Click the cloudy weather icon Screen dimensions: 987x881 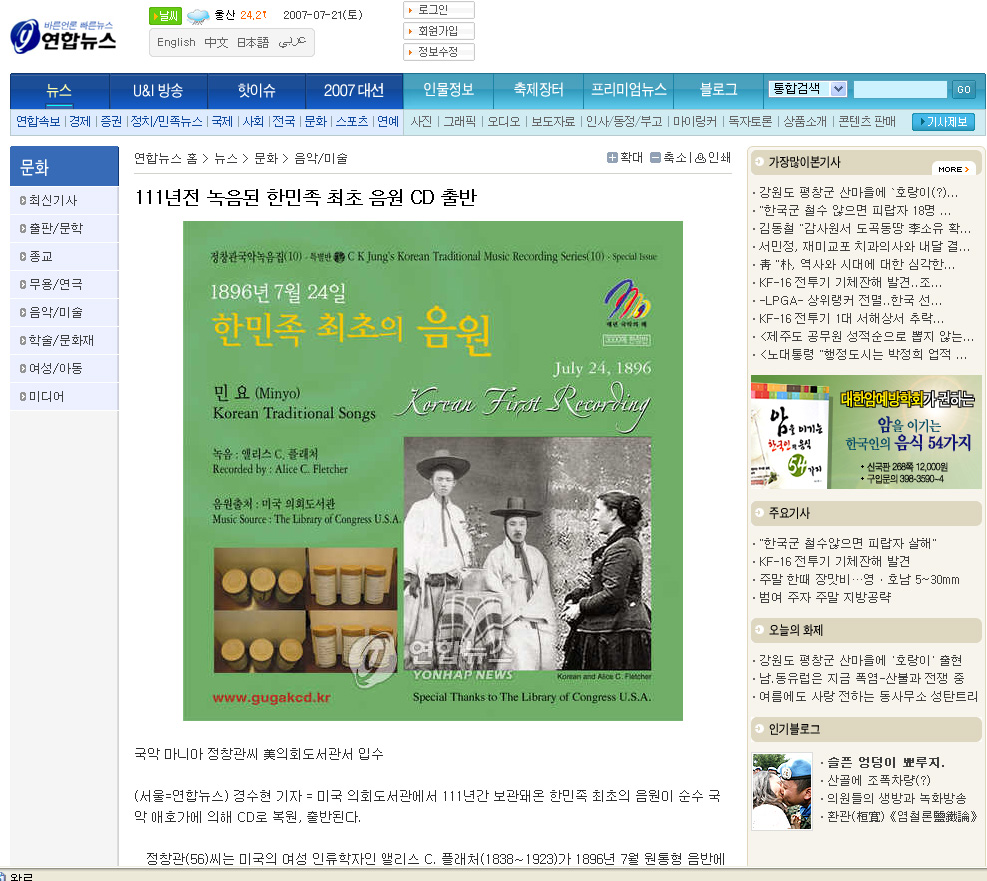[198, 16]
